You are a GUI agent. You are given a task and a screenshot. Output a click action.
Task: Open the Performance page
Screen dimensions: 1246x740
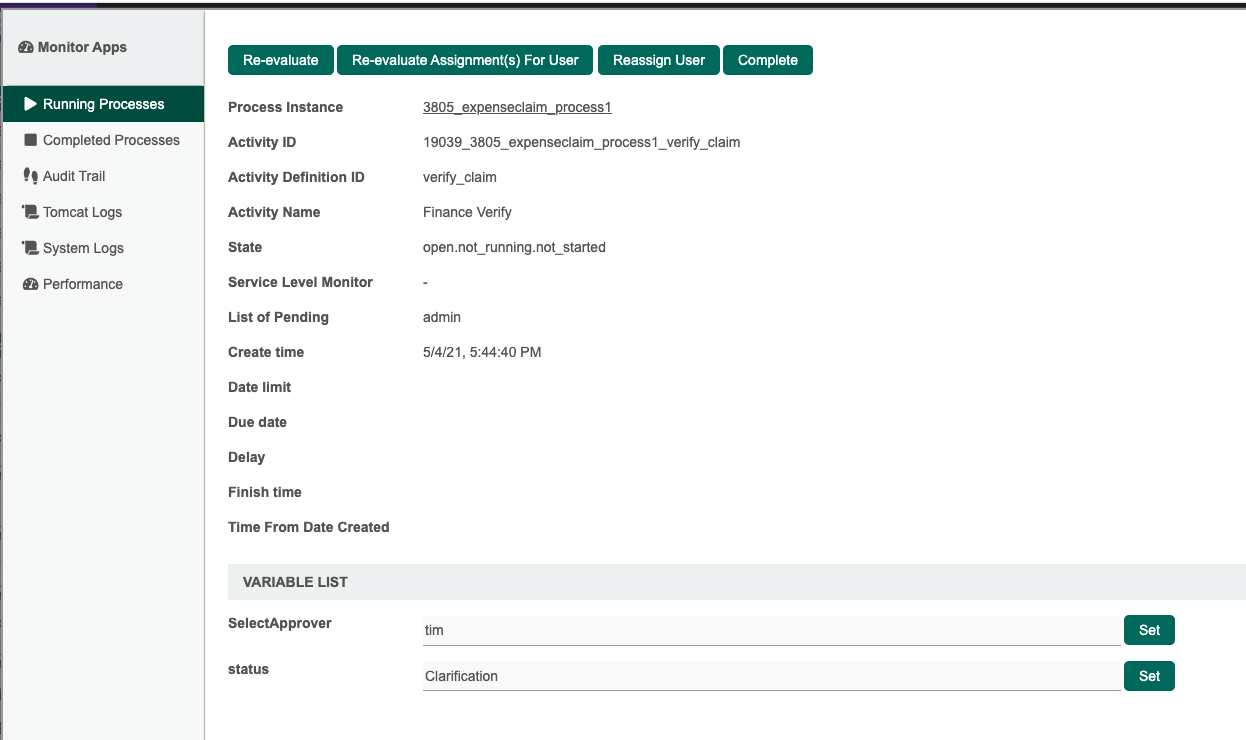pos(103,284)
